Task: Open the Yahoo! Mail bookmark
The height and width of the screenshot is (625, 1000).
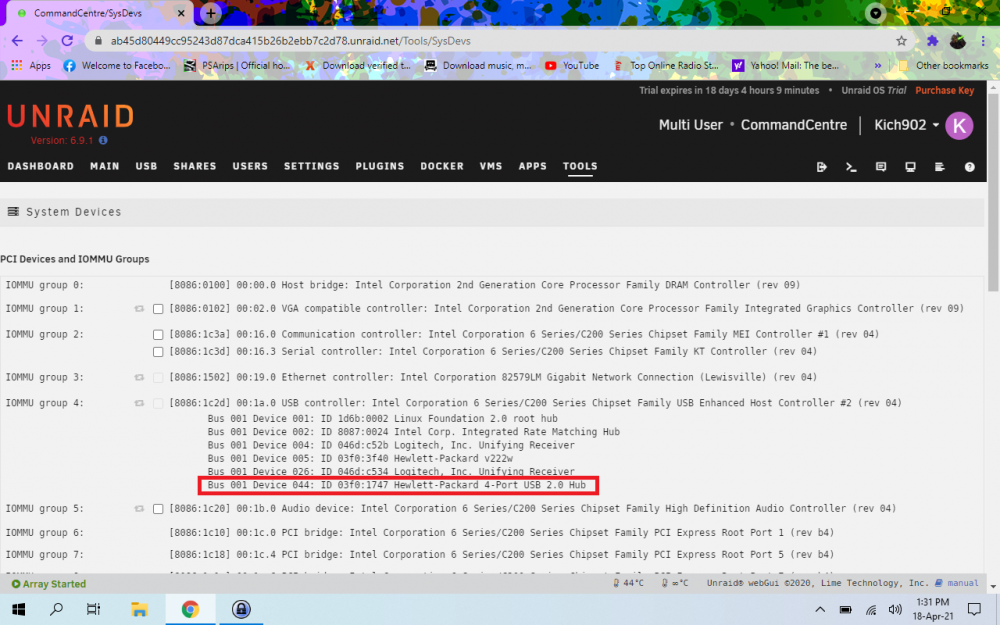Action: click(x=785, y=66)
